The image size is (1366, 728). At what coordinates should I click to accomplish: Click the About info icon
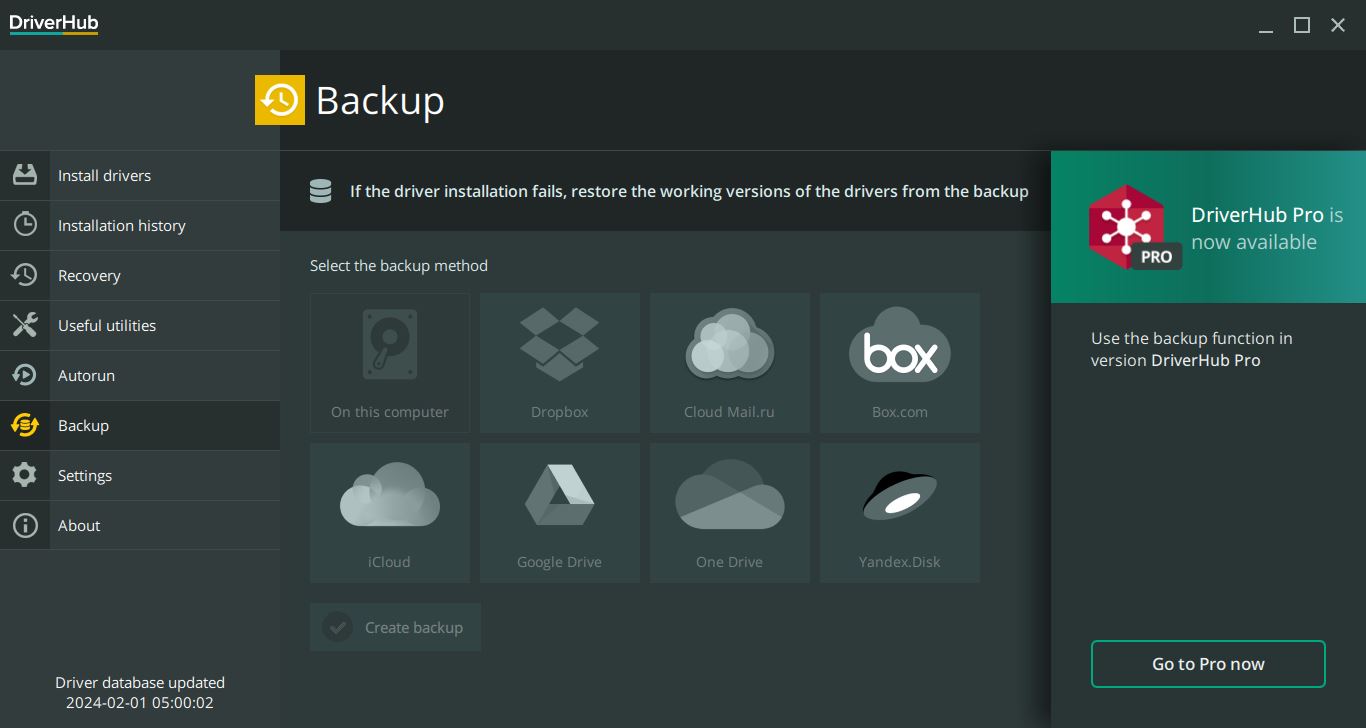click(25, 525)
